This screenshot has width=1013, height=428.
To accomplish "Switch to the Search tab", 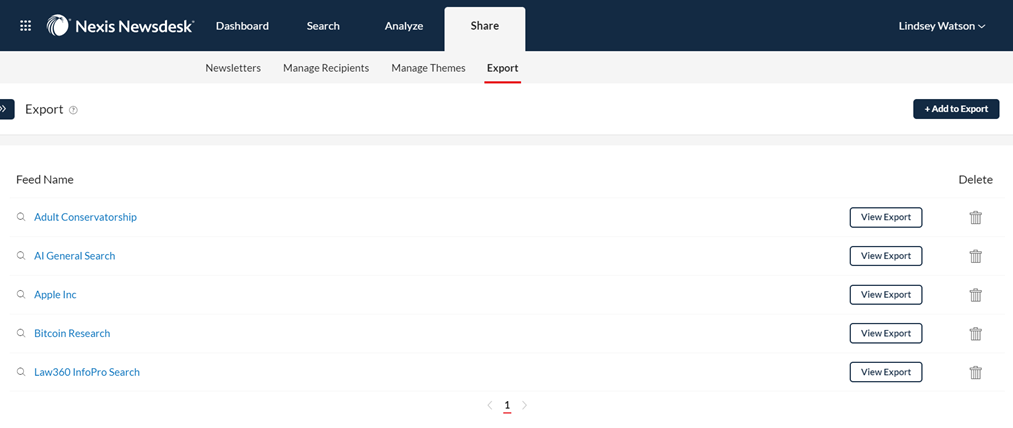I will tap(323, 27).
